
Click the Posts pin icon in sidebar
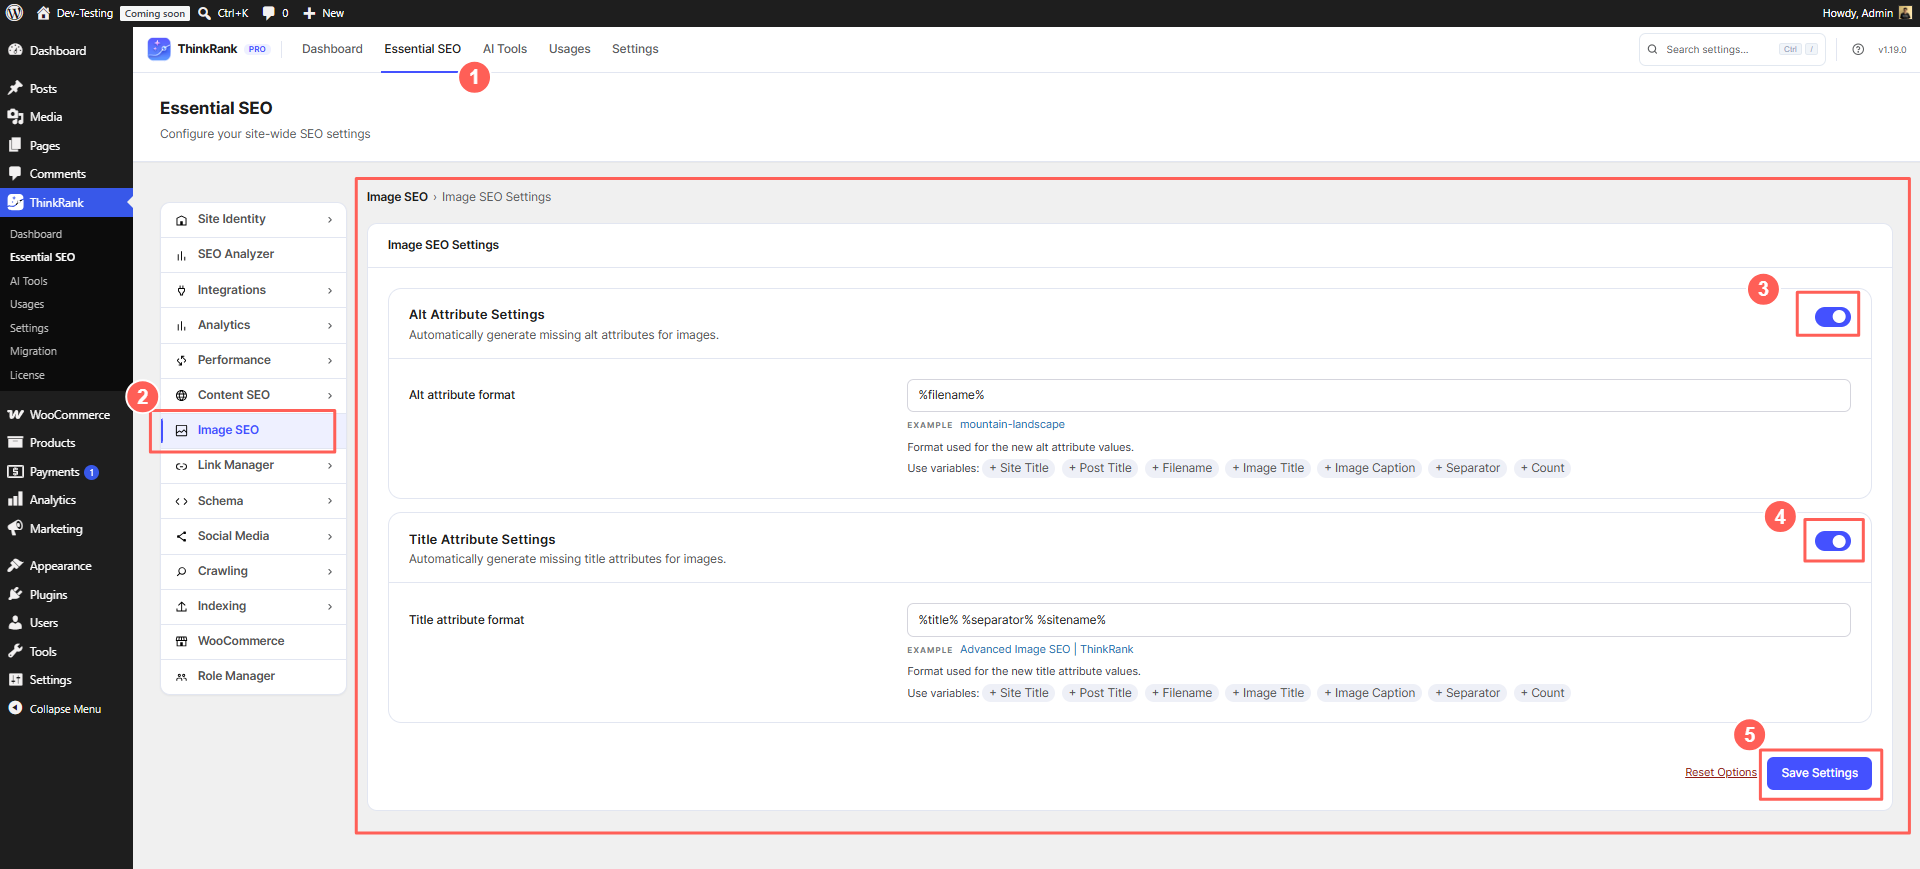(15, 88)
